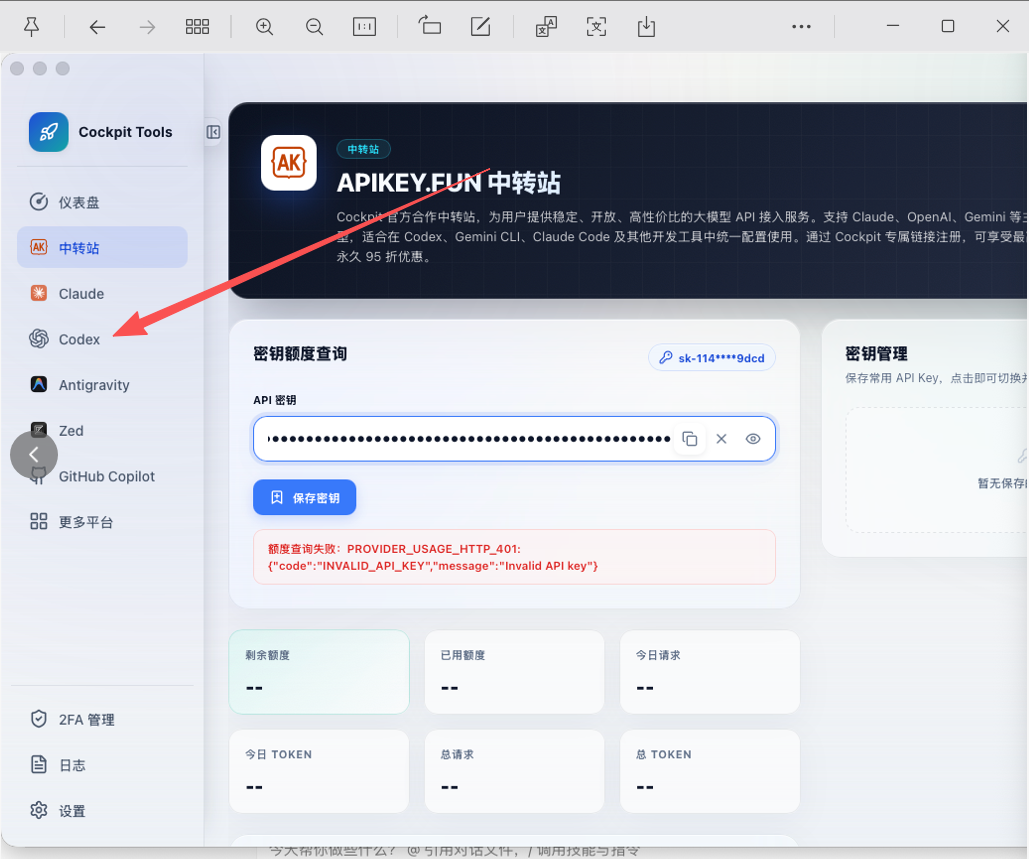Viewport: 1029px width, 859px height.
Task: Translate text in the image
Action: tap(546, 27)
